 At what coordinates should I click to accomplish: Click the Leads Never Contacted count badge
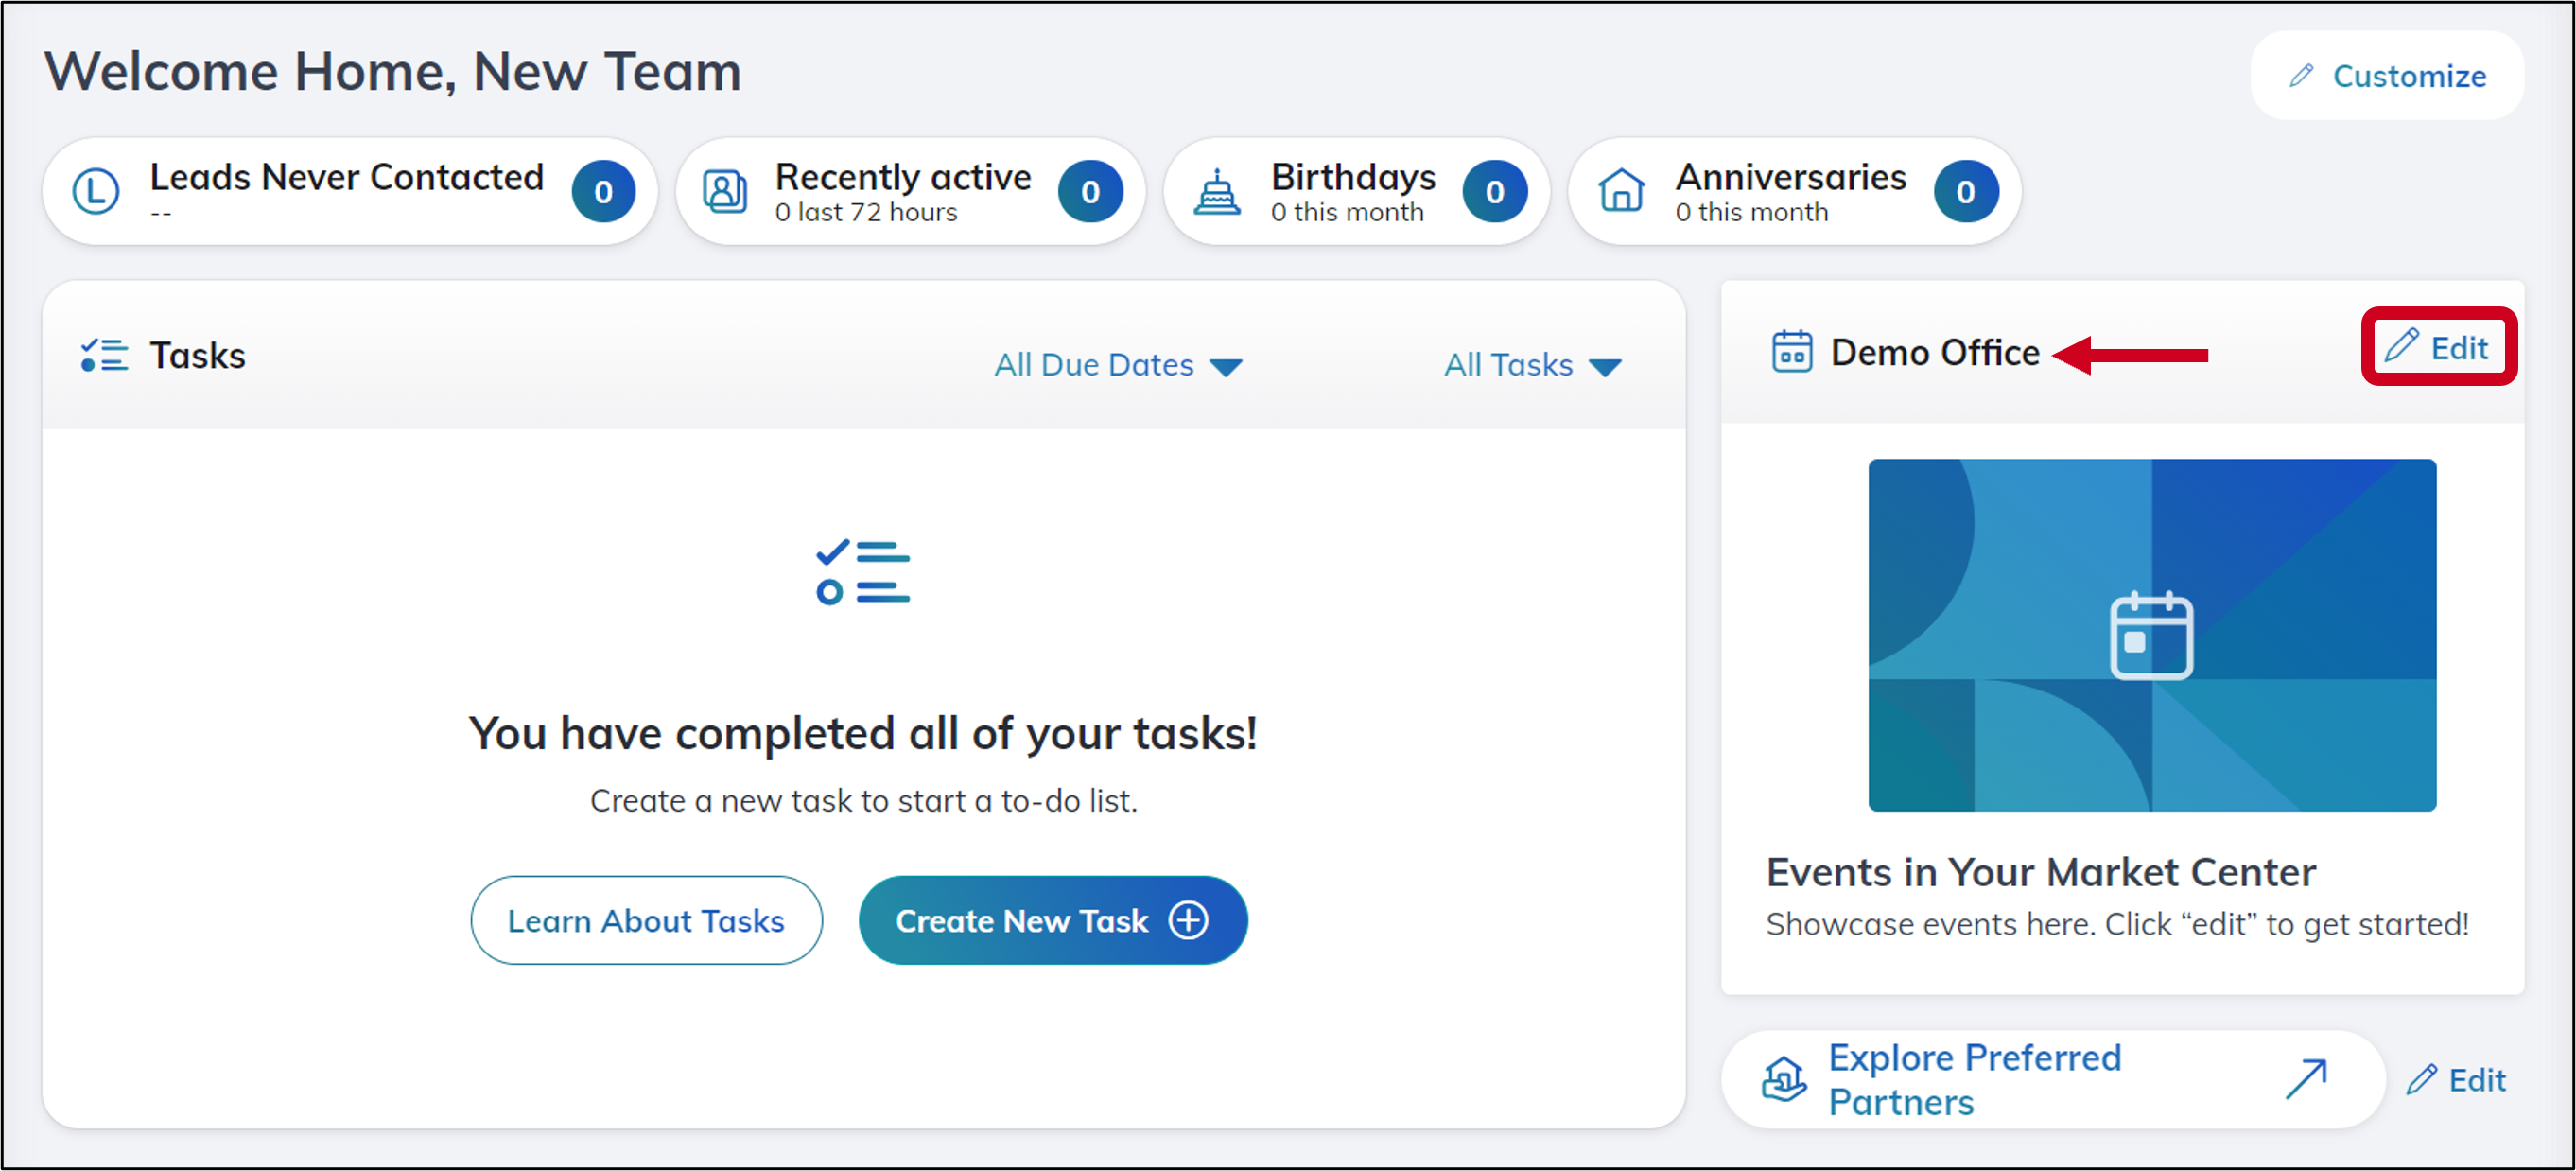click(x=603, y=191)
